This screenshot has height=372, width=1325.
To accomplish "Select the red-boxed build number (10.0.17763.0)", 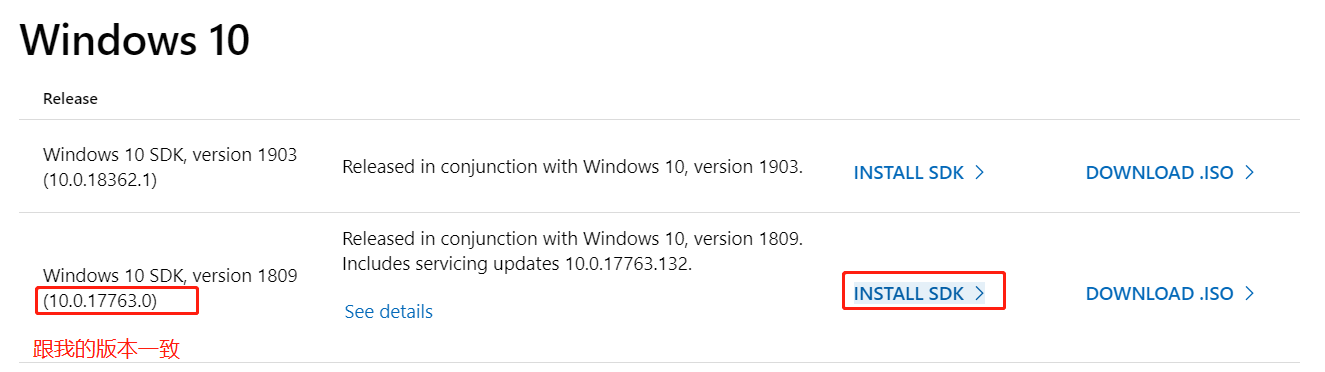I will (x=100, y=300).
